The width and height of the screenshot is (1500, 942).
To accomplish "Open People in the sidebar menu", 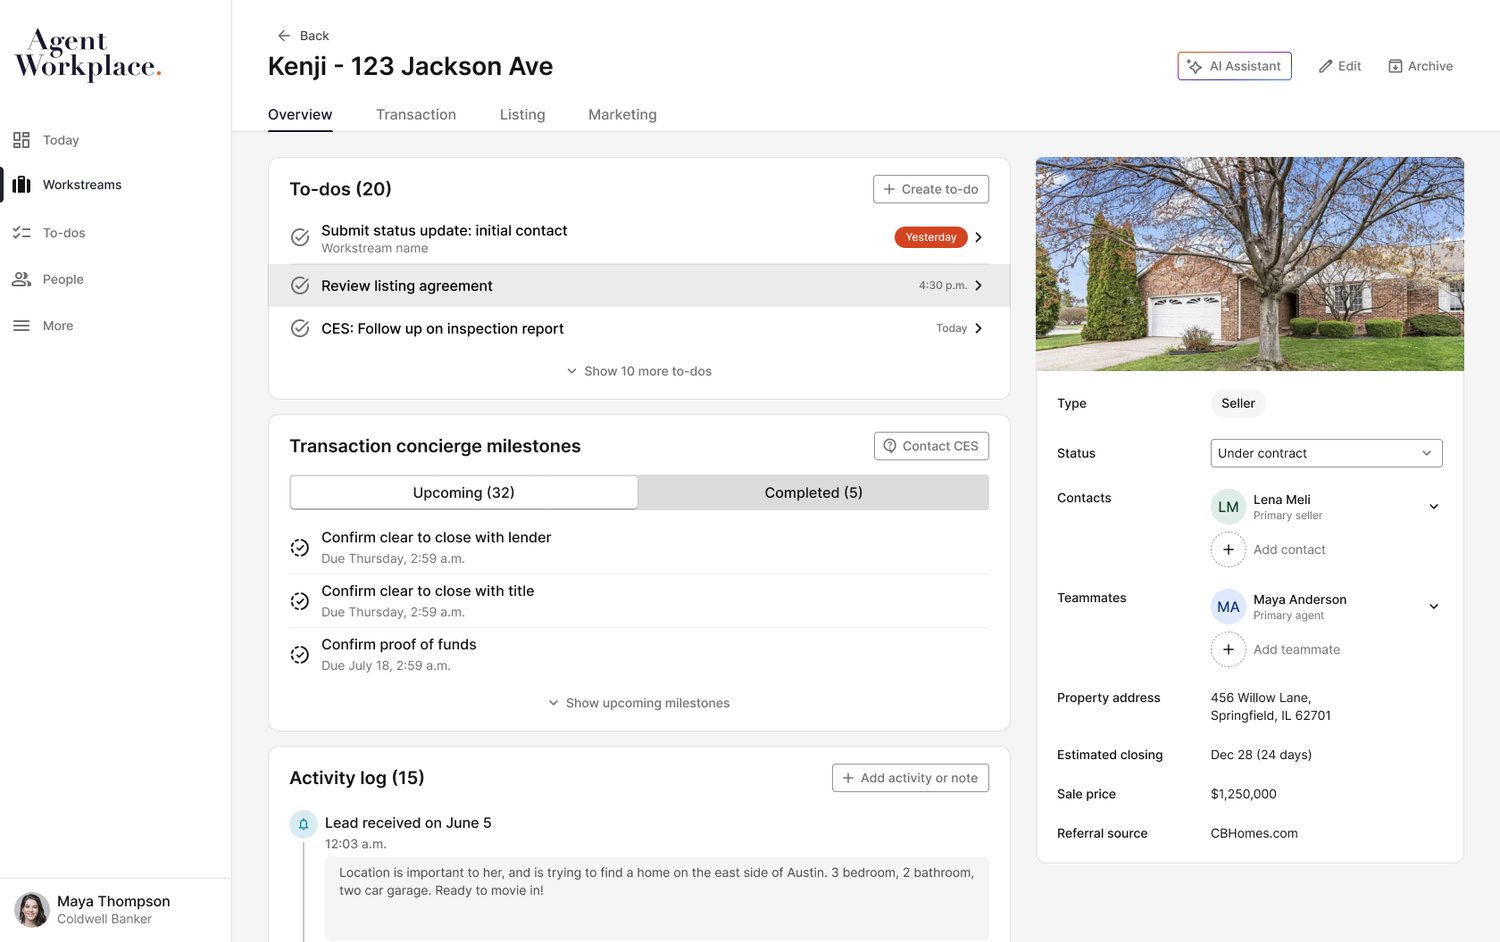I will coord(63,279).
